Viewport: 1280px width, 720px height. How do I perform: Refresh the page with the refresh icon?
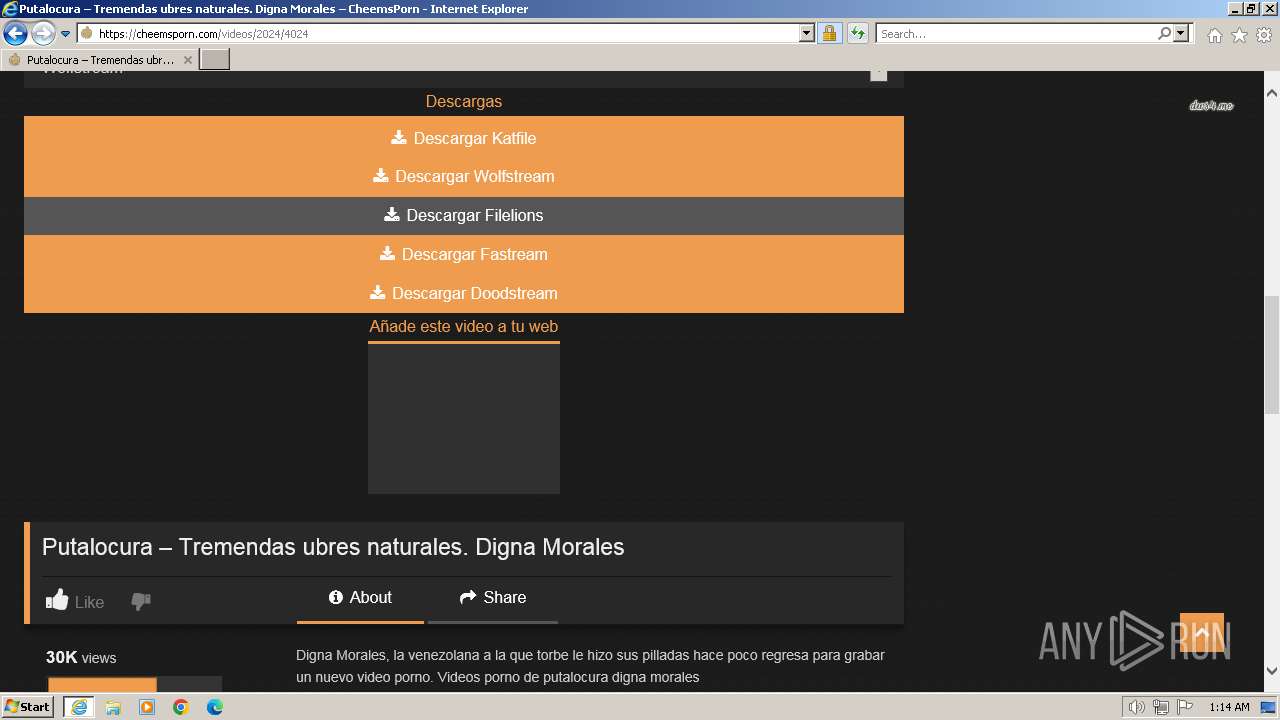857,33
